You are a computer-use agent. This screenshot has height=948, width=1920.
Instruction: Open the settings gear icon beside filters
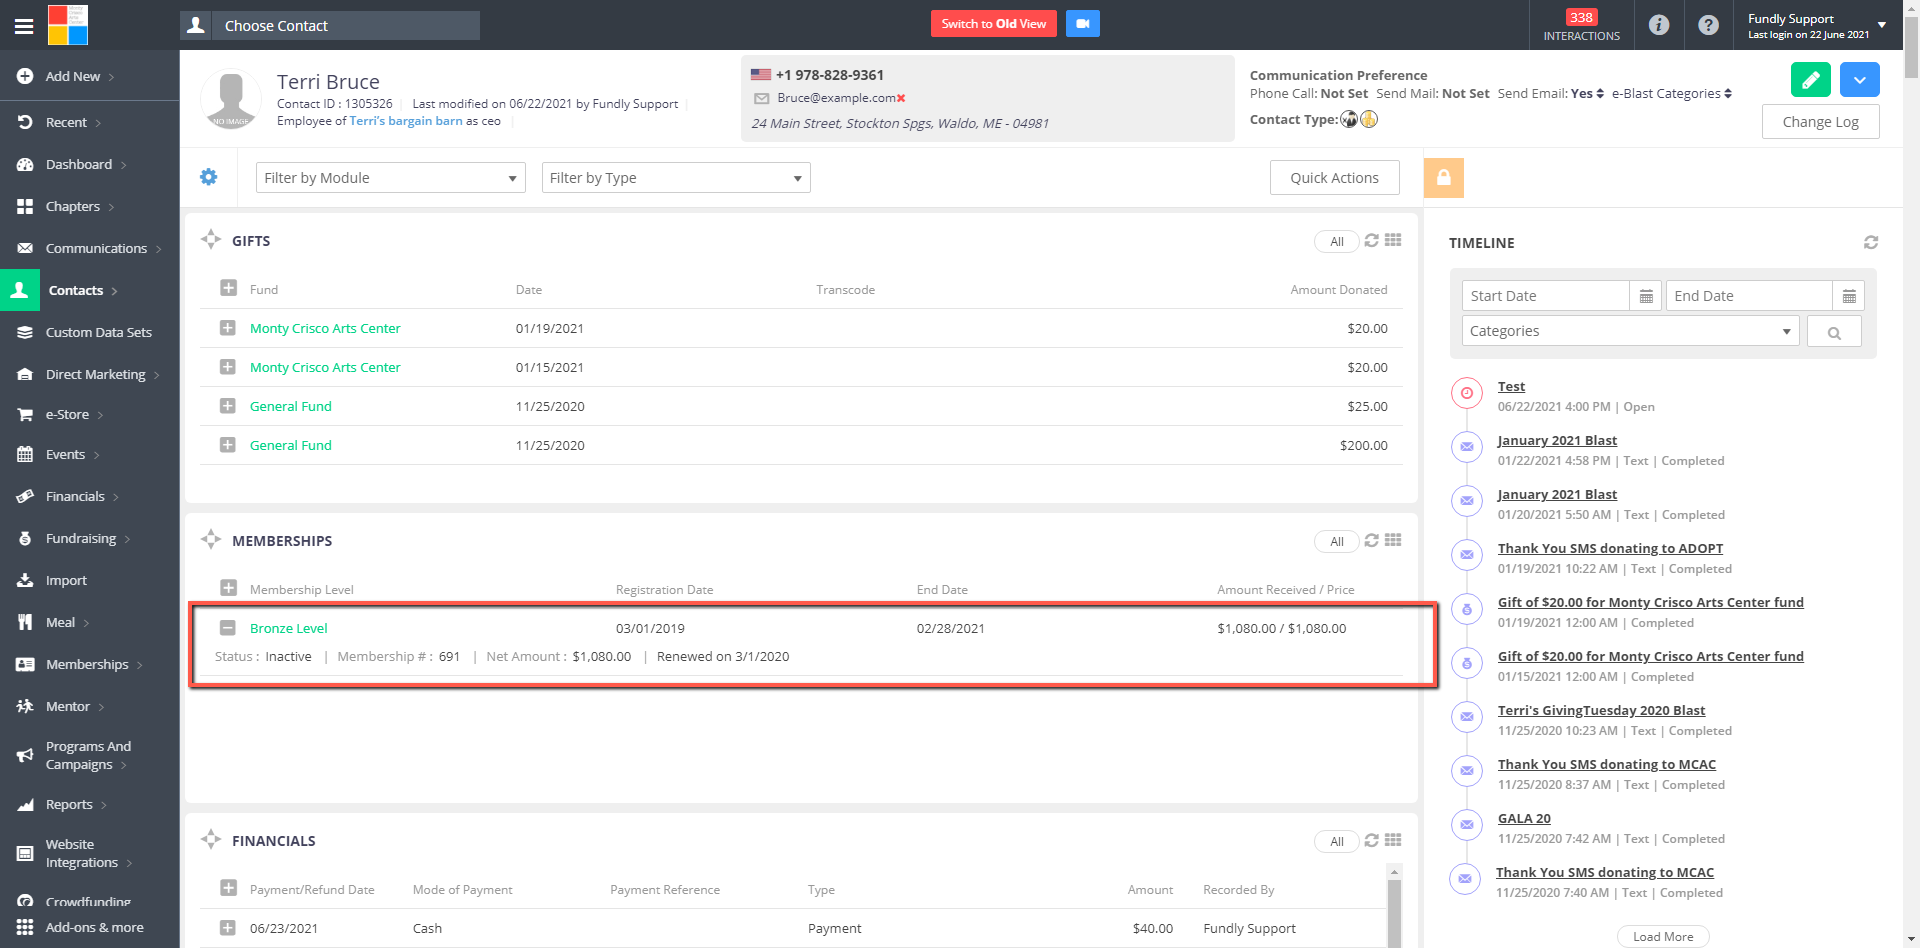tap(209, 177)
